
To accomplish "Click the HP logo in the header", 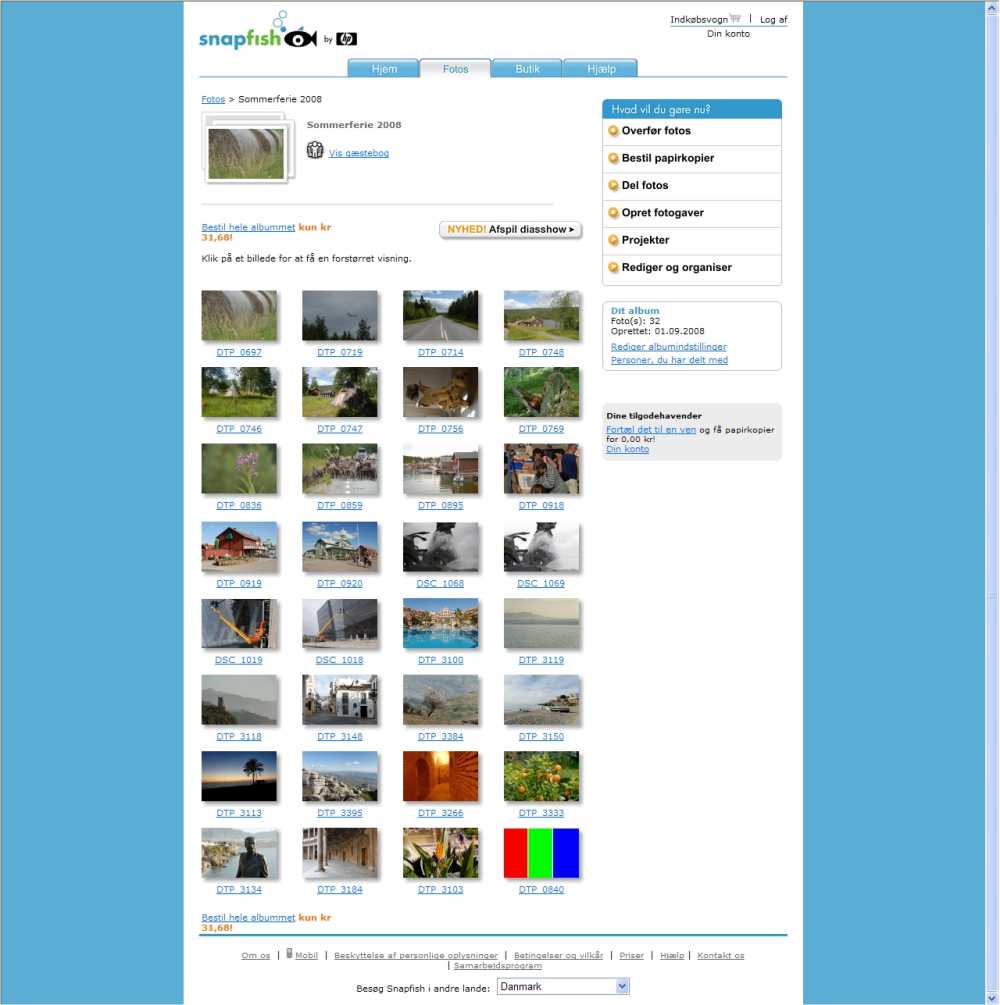I will click(x=346, y=39).
